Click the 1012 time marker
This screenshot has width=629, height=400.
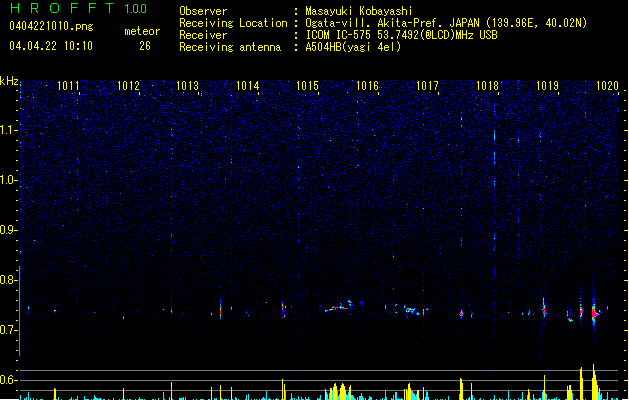pos(128,86)
